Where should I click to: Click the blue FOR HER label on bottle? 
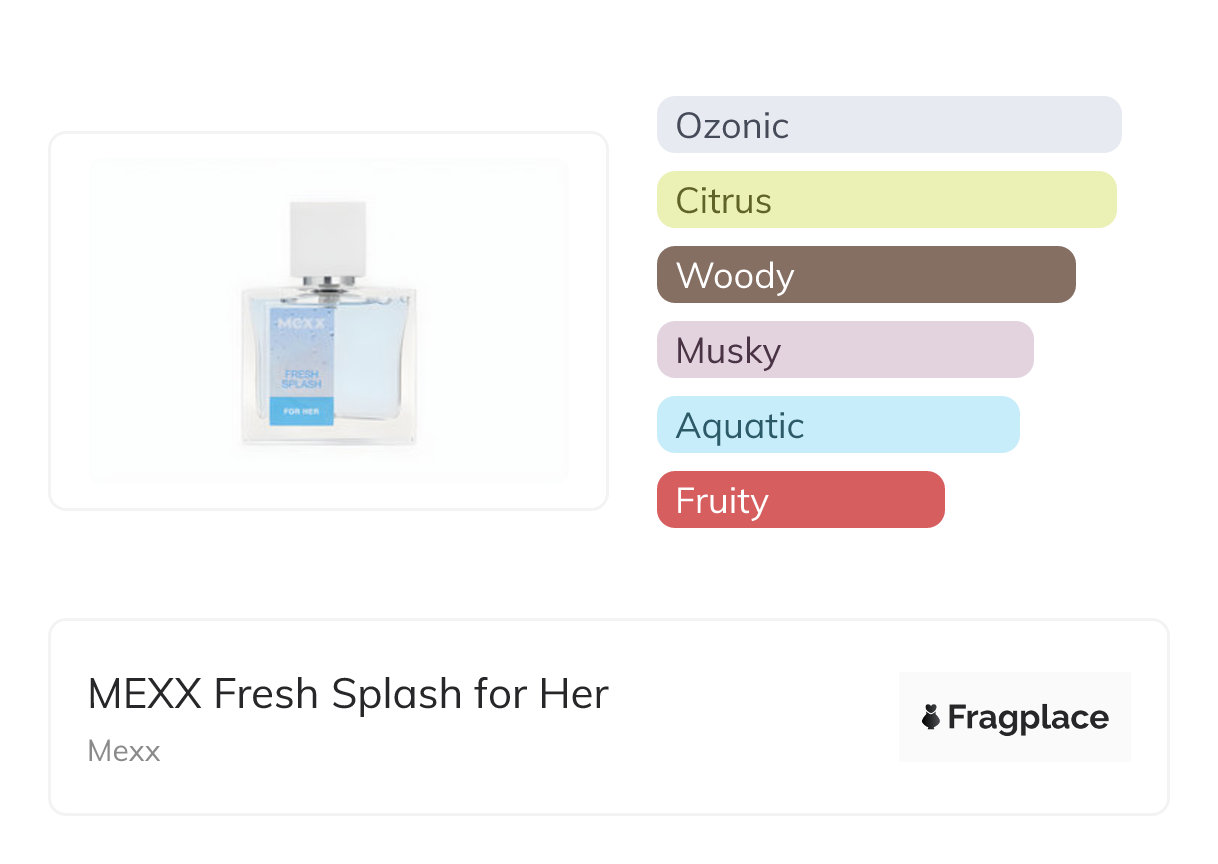301,411
